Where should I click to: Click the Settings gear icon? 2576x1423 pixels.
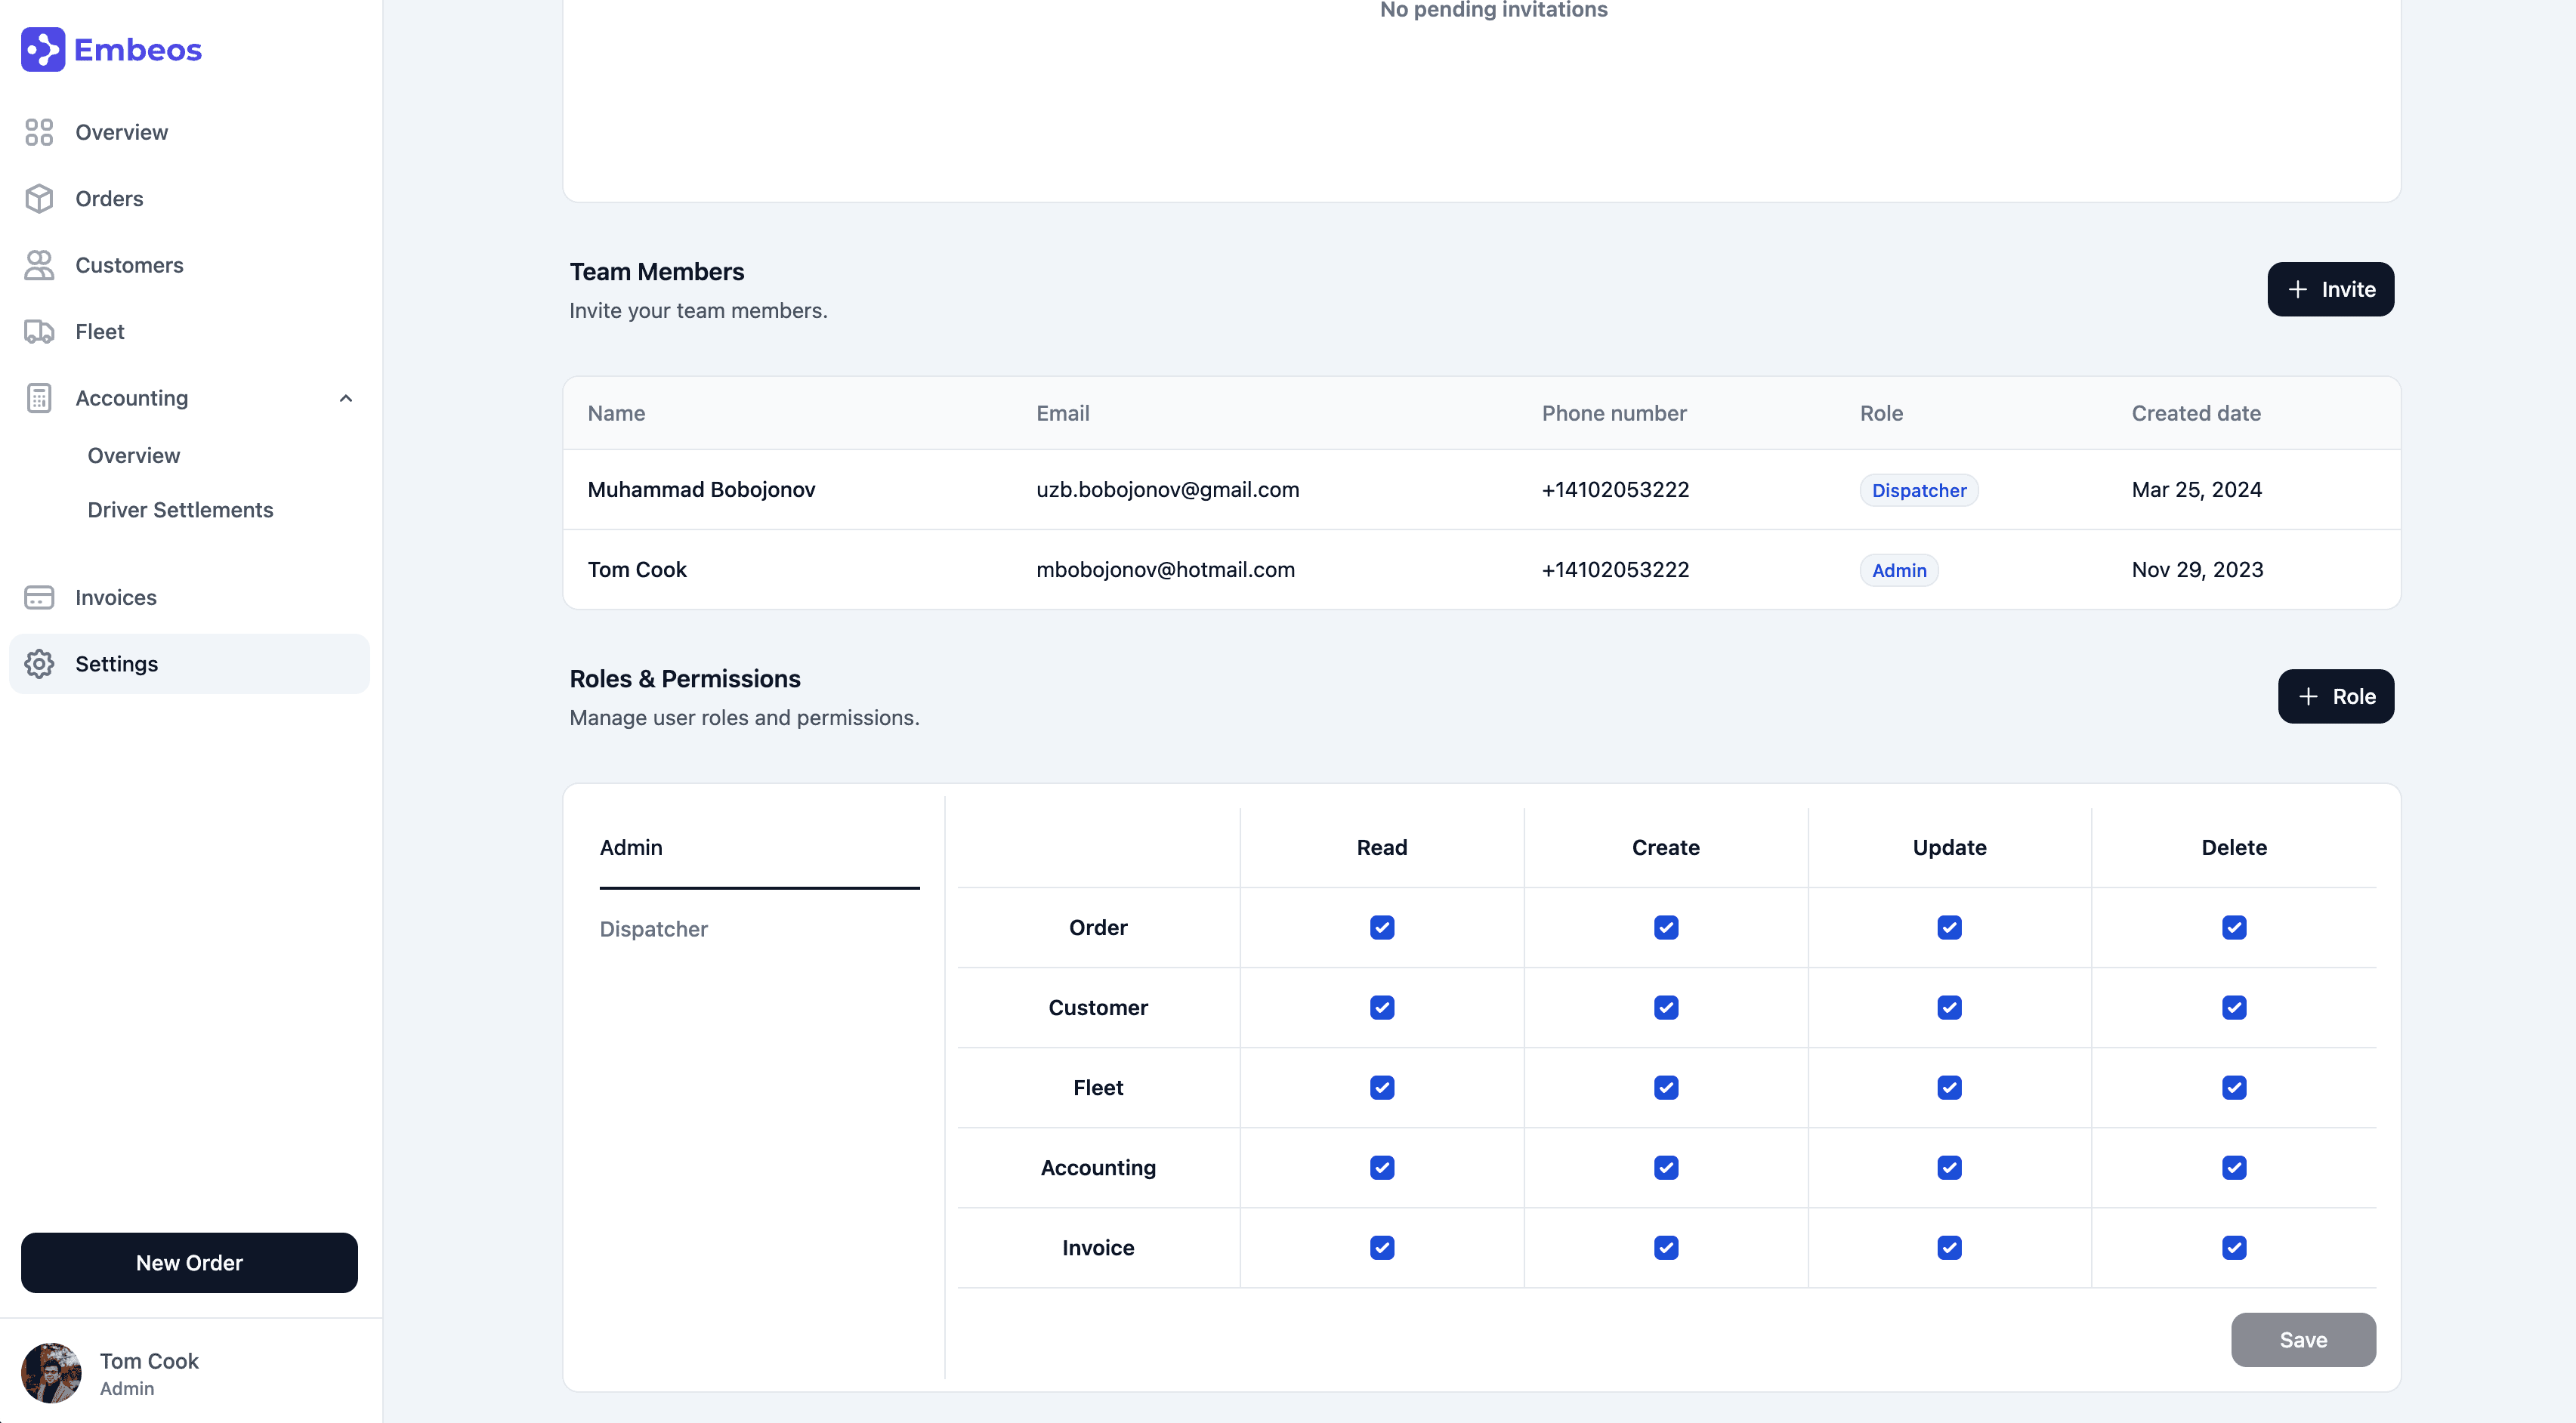tap(39, 664)
